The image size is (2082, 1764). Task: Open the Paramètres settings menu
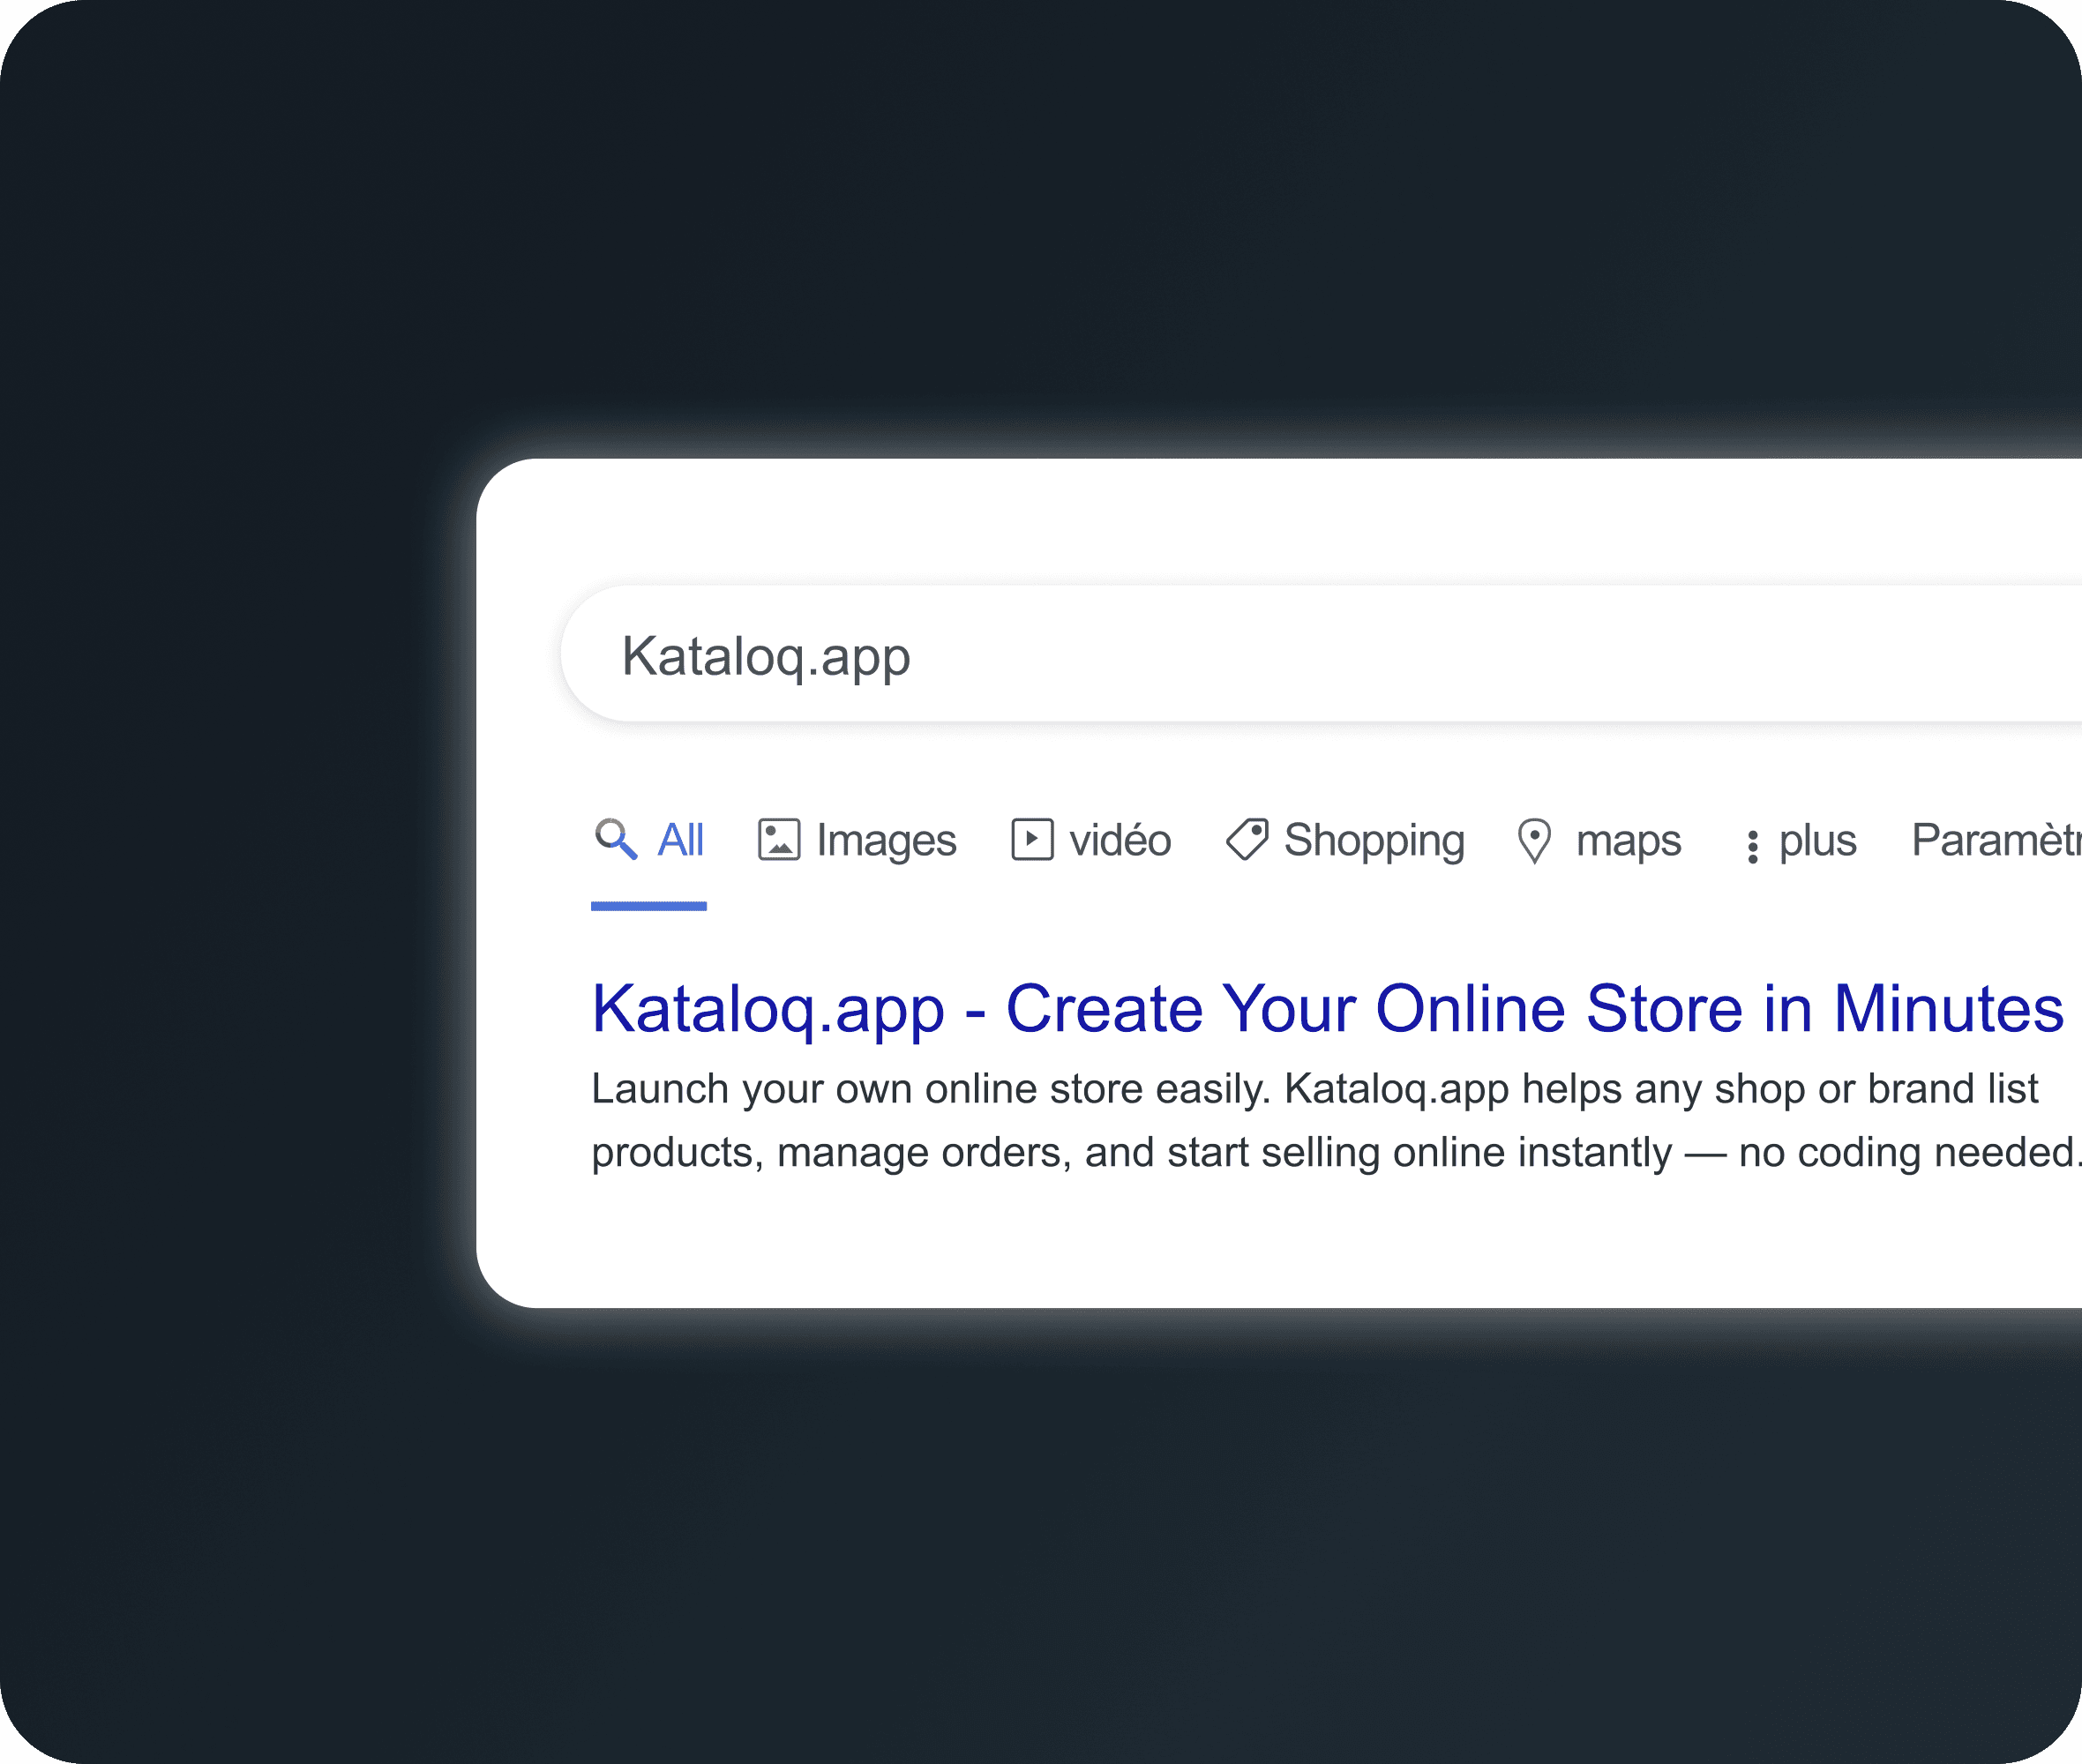(x=1996, y=840)
